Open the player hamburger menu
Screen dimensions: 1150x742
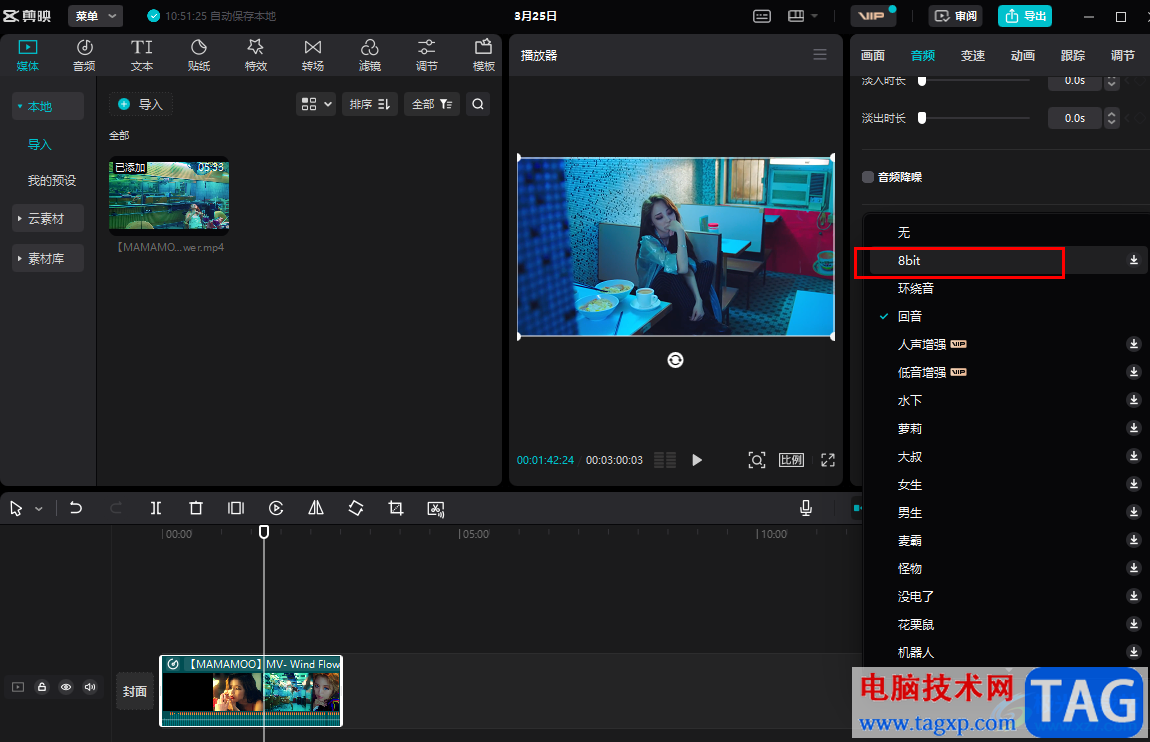tap(820, 55)
